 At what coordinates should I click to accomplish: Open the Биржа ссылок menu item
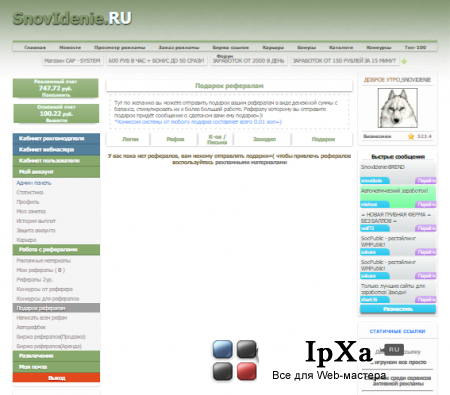pos(231,47)
